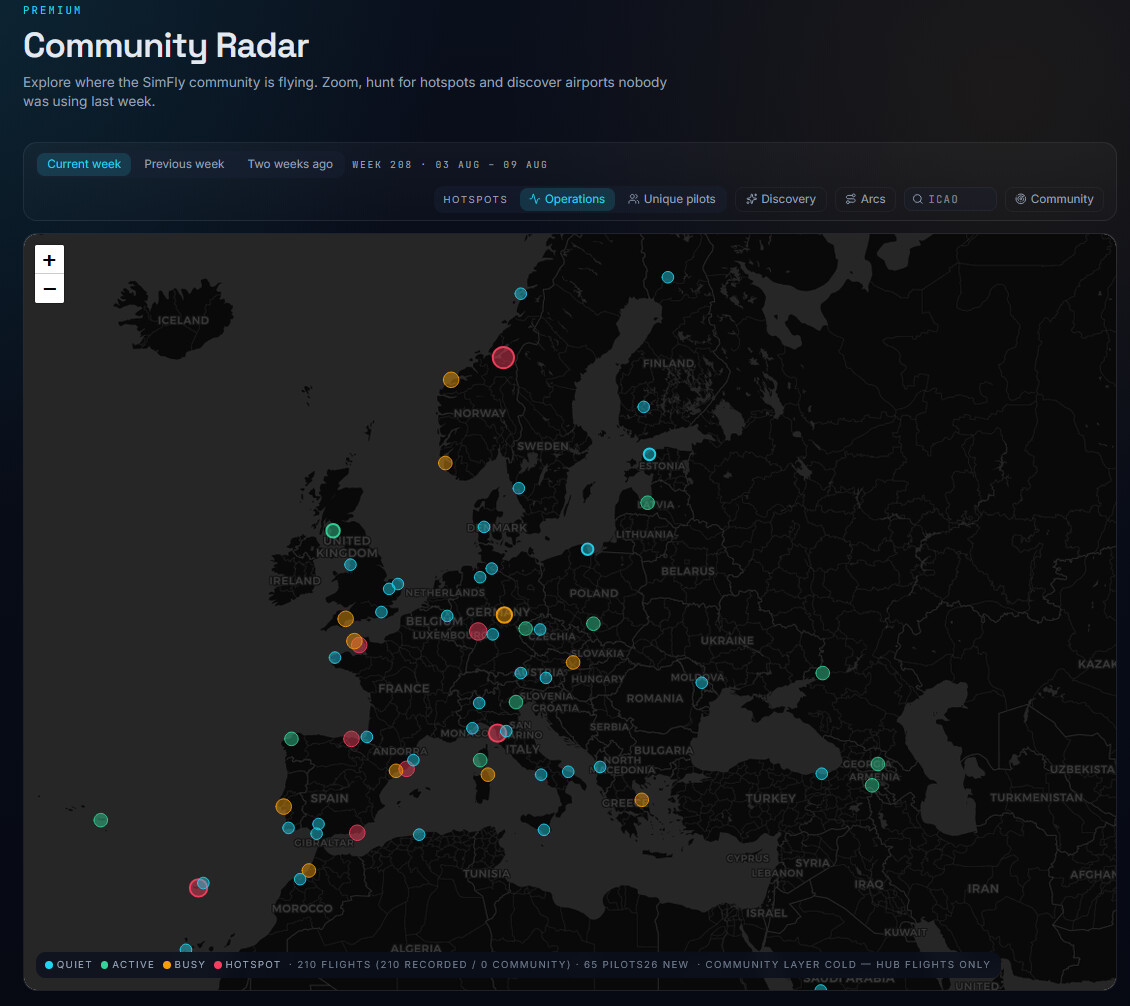Click the green marker in Latvia
Image resolution: width=1130 pixels, height=1006 pixels.
point(648,503)
